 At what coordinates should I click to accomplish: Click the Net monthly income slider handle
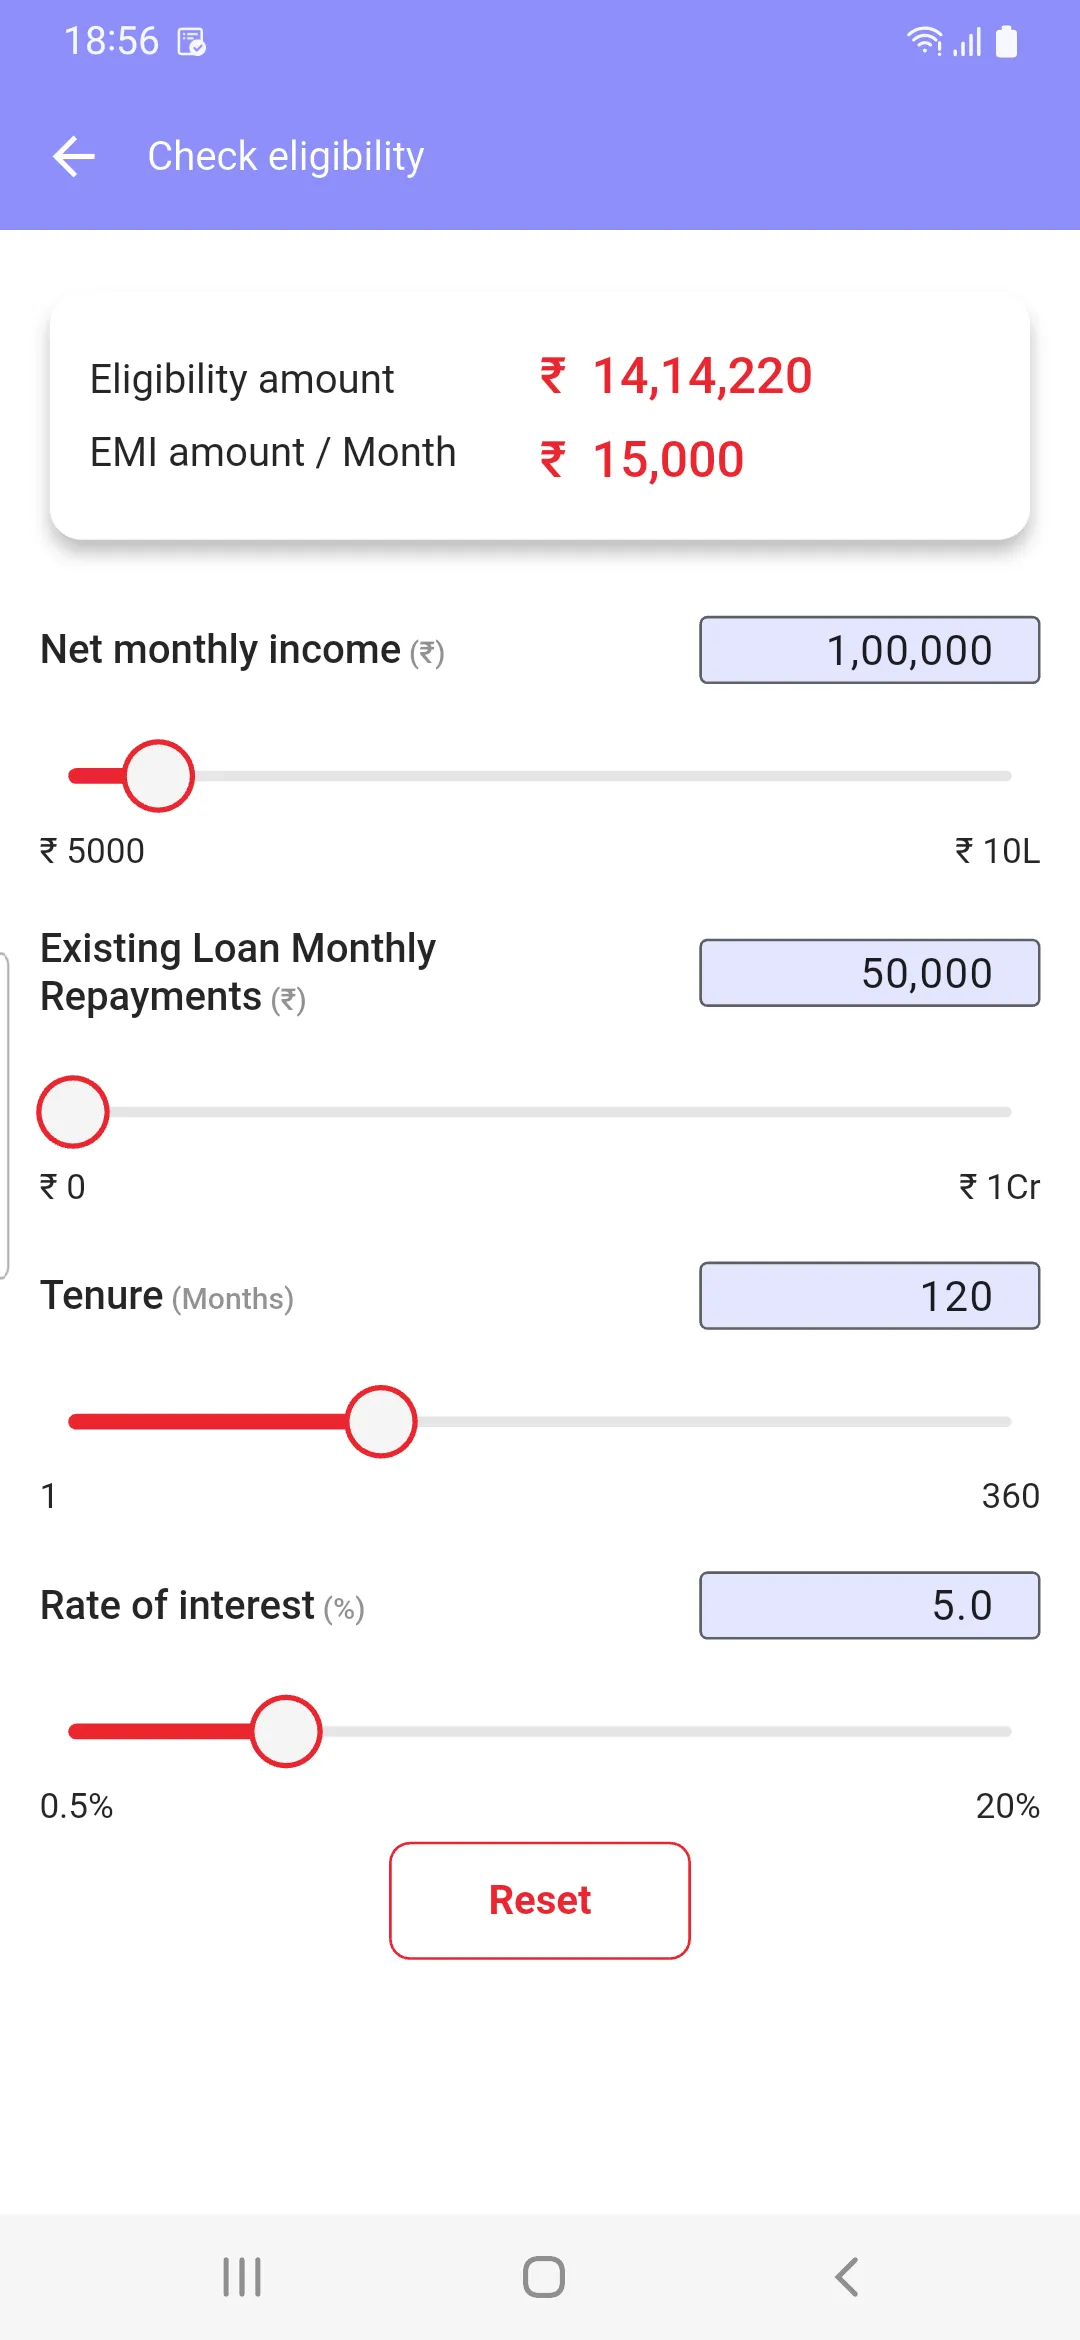click(158, 776)
